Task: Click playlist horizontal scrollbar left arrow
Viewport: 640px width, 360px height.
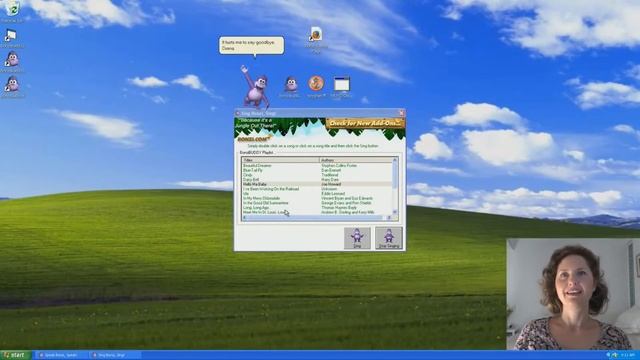Action: click(x=244, y=218)
